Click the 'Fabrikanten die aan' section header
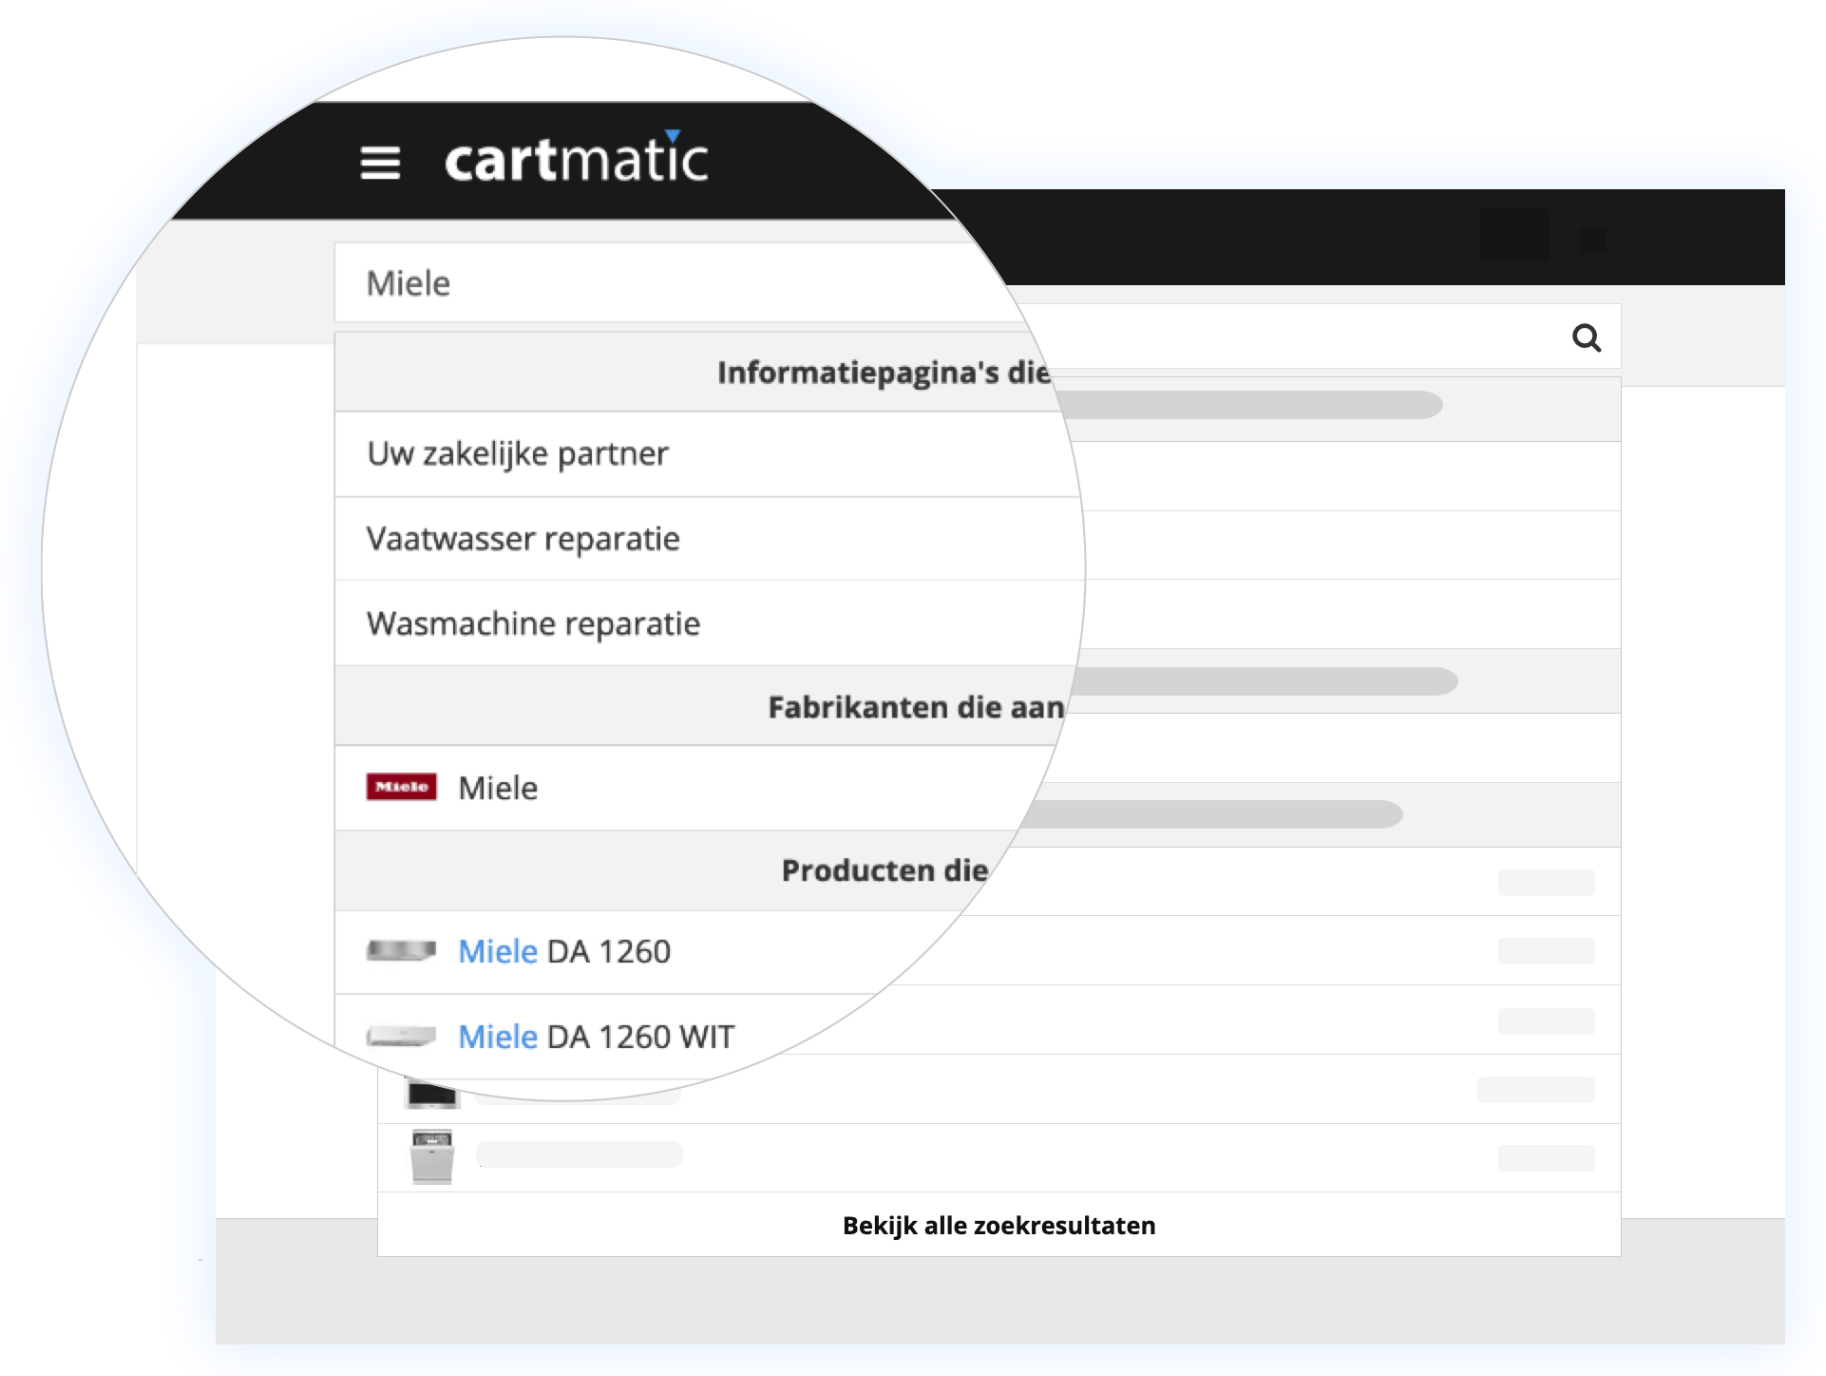Image resolution: width=1826 pixels, height=1376 pixels. [x=915, y=707]
